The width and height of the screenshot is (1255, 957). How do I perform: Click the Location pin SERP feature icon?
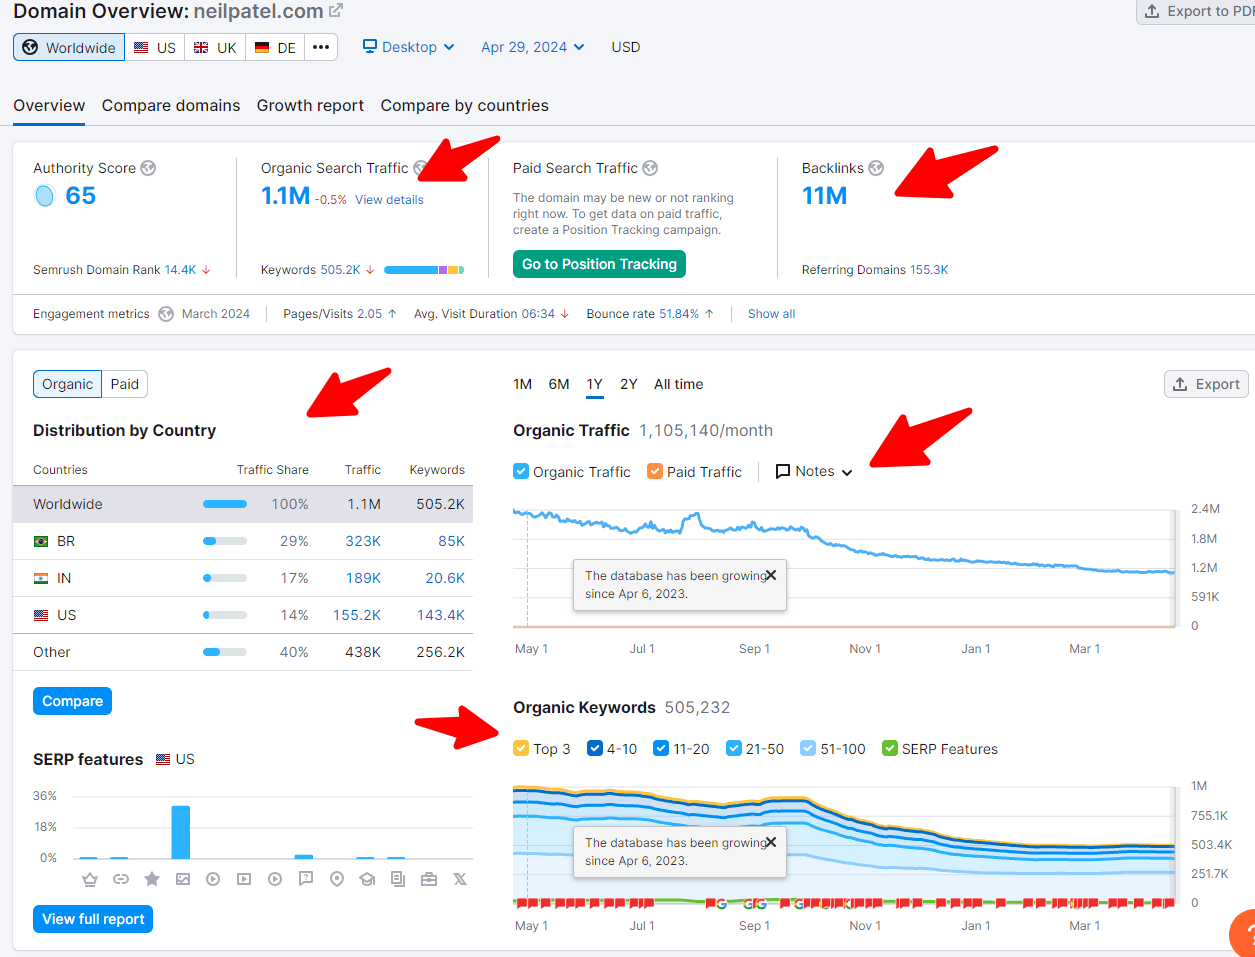337,878
